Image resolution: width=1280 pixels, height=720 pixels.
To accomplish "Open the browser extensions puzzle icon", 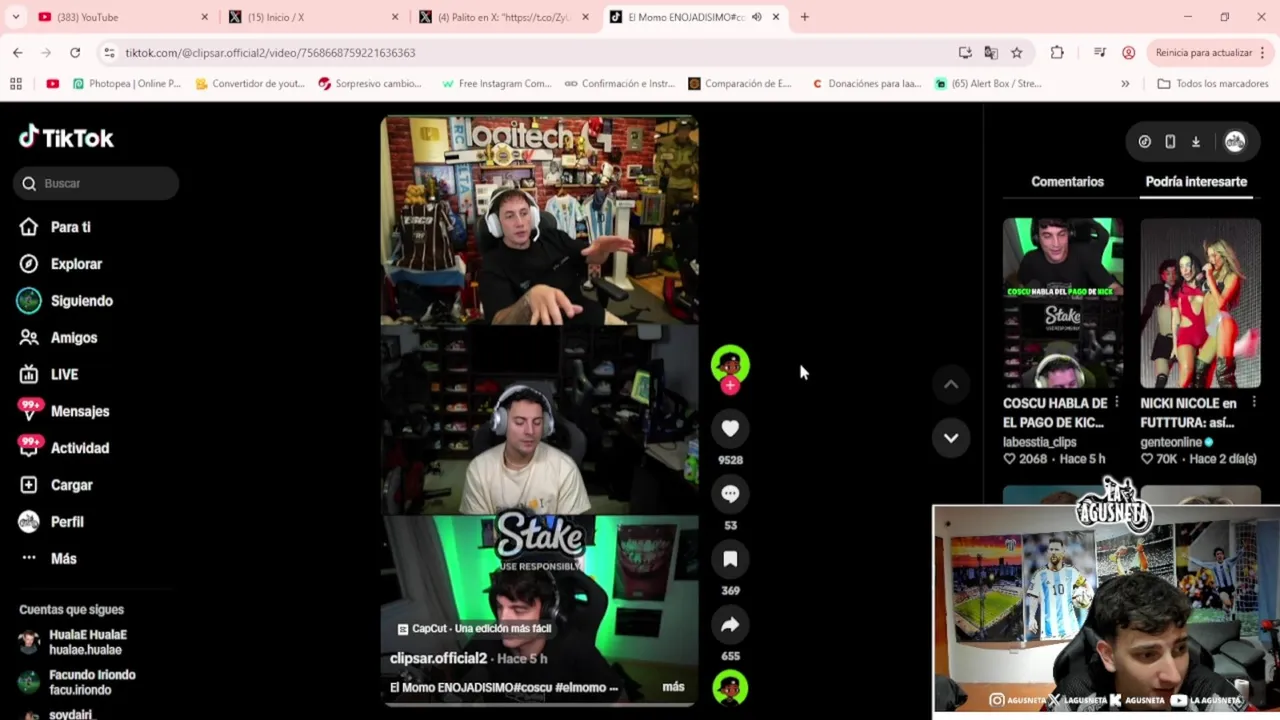I will (x=1057, y=53).
